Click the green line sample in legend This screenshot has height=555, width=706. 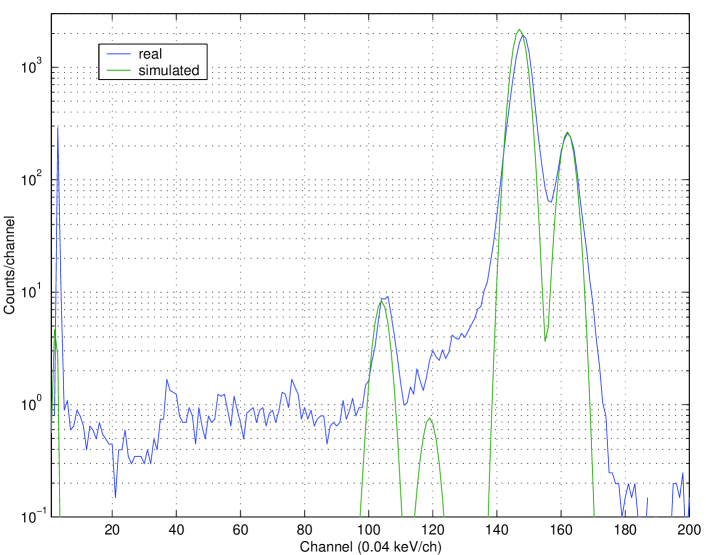pos(118,71)
